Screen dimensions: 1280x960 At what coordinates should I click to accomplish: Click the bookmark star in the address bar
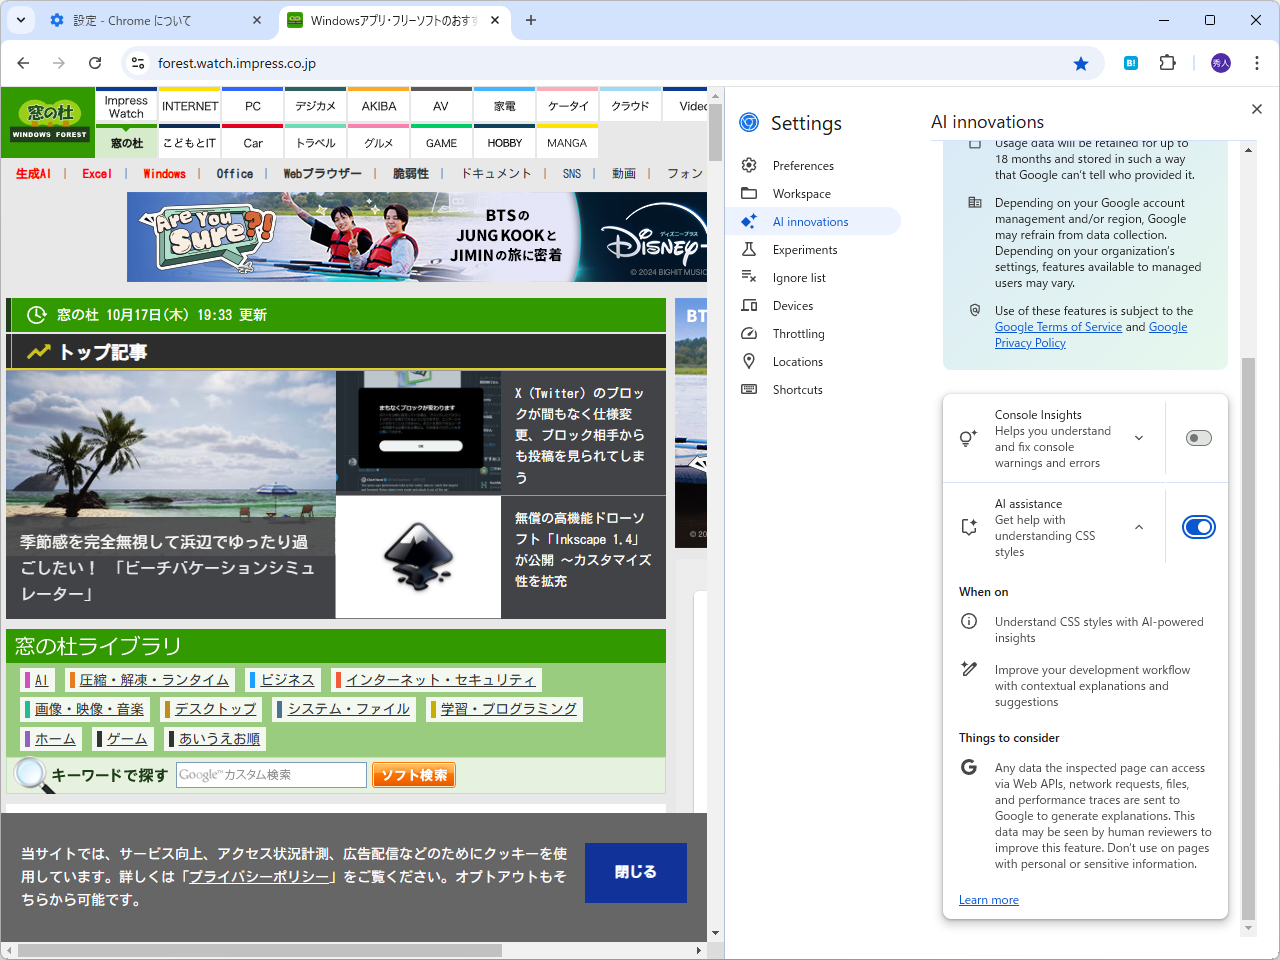(1081, 63)
